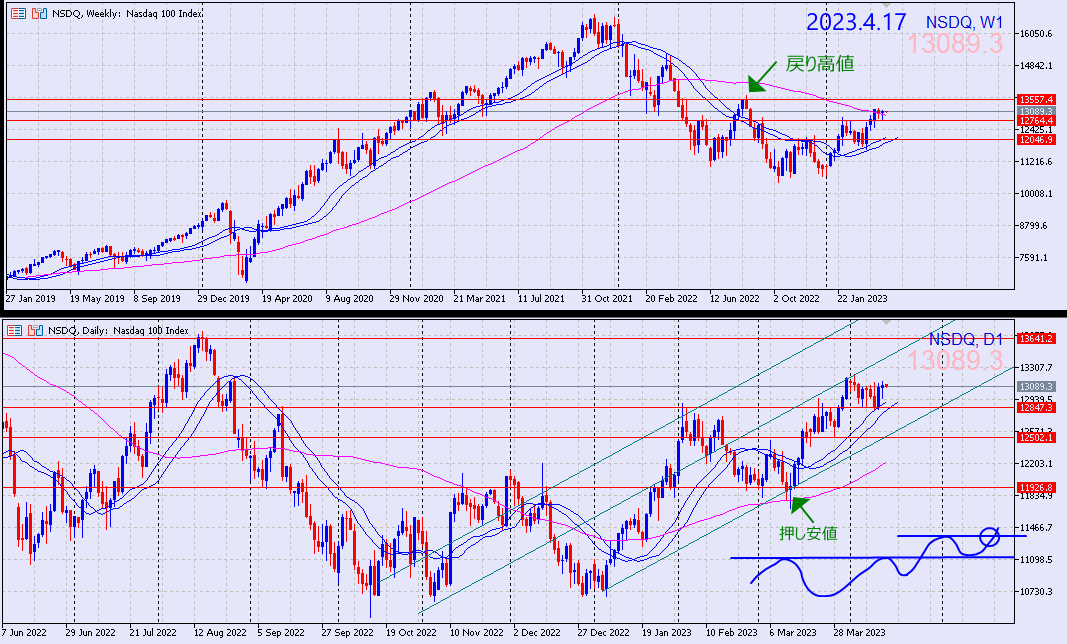Click the '10 Feb 2023' time scale label
This screenshot has width=1067, height=644.
[x=732, y=632]
